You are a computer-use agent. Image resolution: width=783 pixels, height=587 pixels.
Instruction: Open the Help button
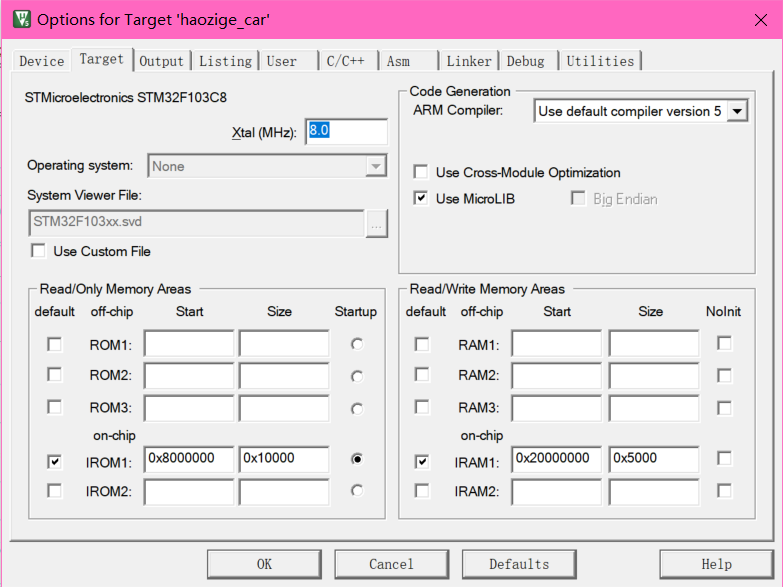point(717,564)
